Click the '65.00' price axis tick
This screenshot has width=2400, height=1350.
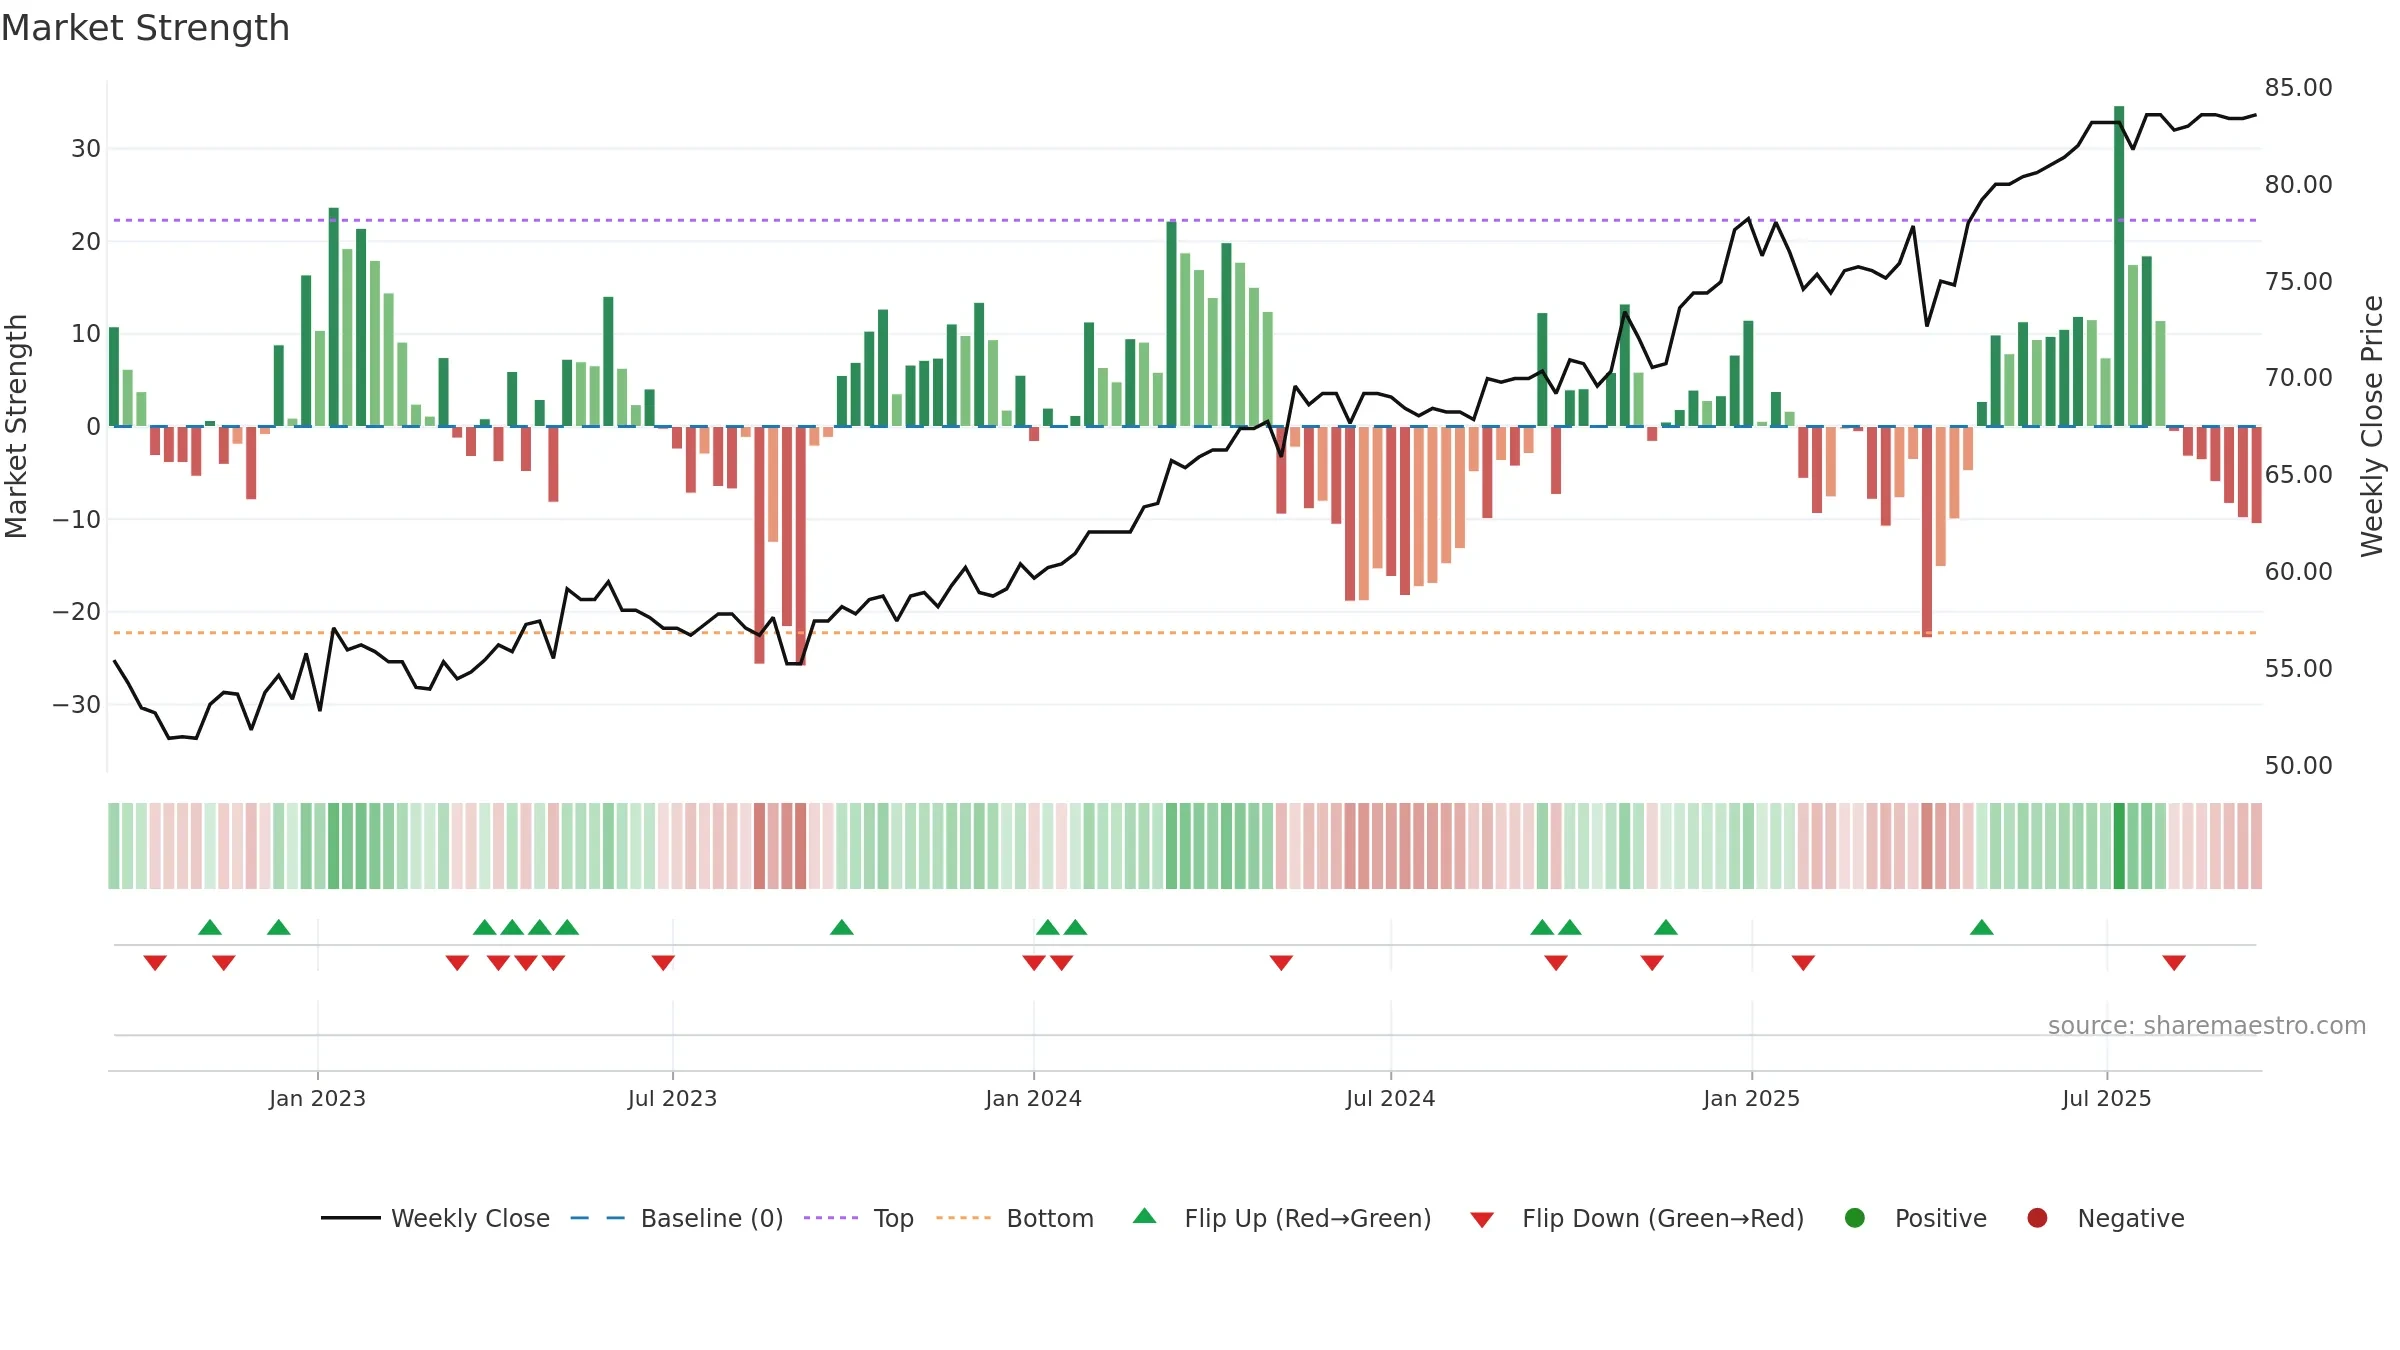[x=2298, y=475]
